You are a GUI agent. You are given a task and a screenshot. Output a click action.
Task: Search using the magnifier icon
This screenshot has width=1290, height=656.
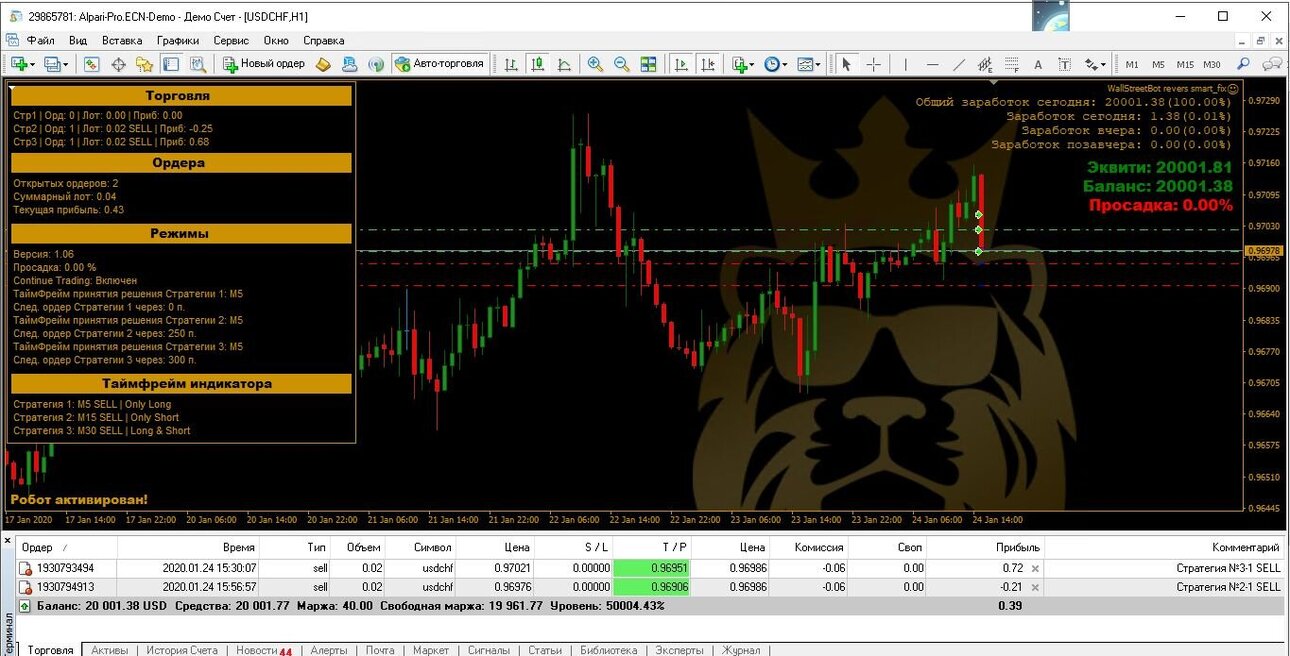[x=1244, y=63]
